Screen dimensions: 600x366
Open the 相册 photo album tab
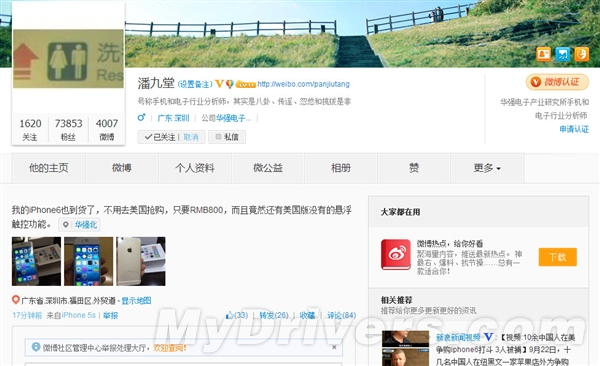[x=341, y=168]
